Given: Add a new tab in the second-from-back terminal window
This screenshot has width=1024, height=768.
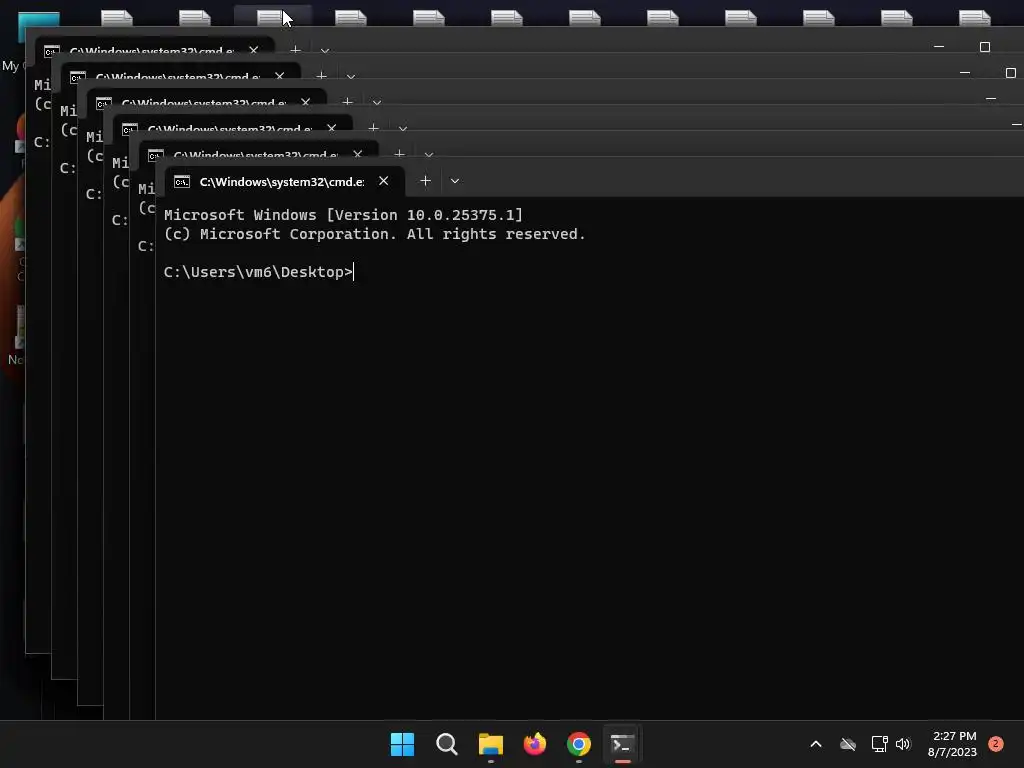Looking at the screenshot, I should (321, 76).
